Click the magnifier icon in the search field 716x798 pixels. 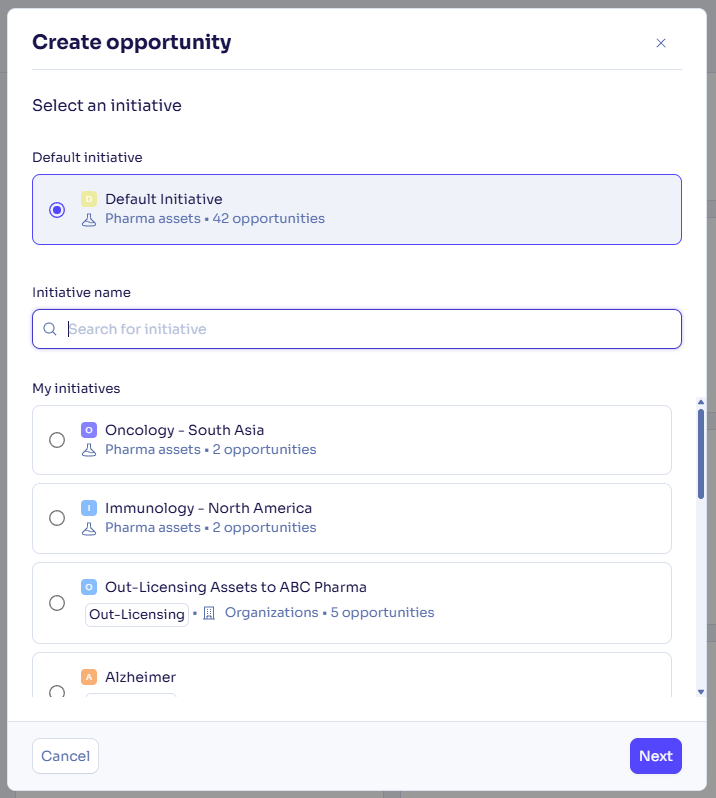pyautogui.click(x=50, y=329)
